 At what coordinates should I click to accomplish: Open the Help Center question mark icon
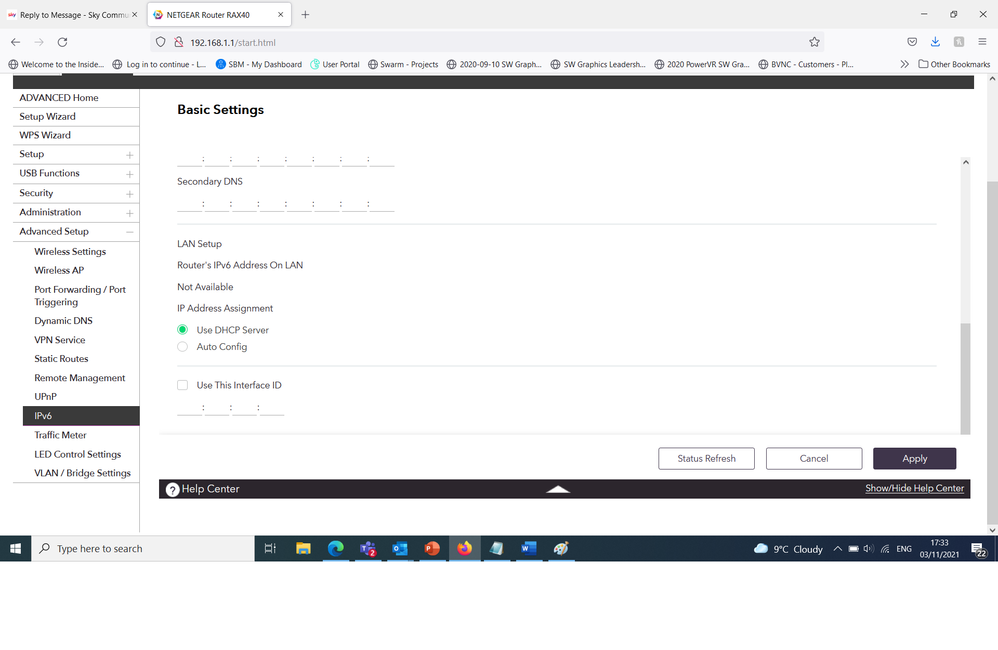pyautogui.click(x=172, y=489)
